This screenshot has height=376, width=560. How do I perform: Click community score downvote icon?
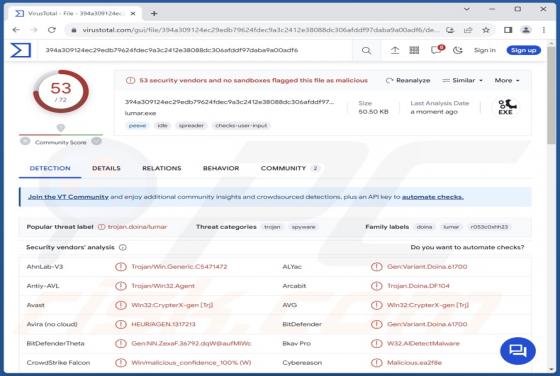click(25, 141)
